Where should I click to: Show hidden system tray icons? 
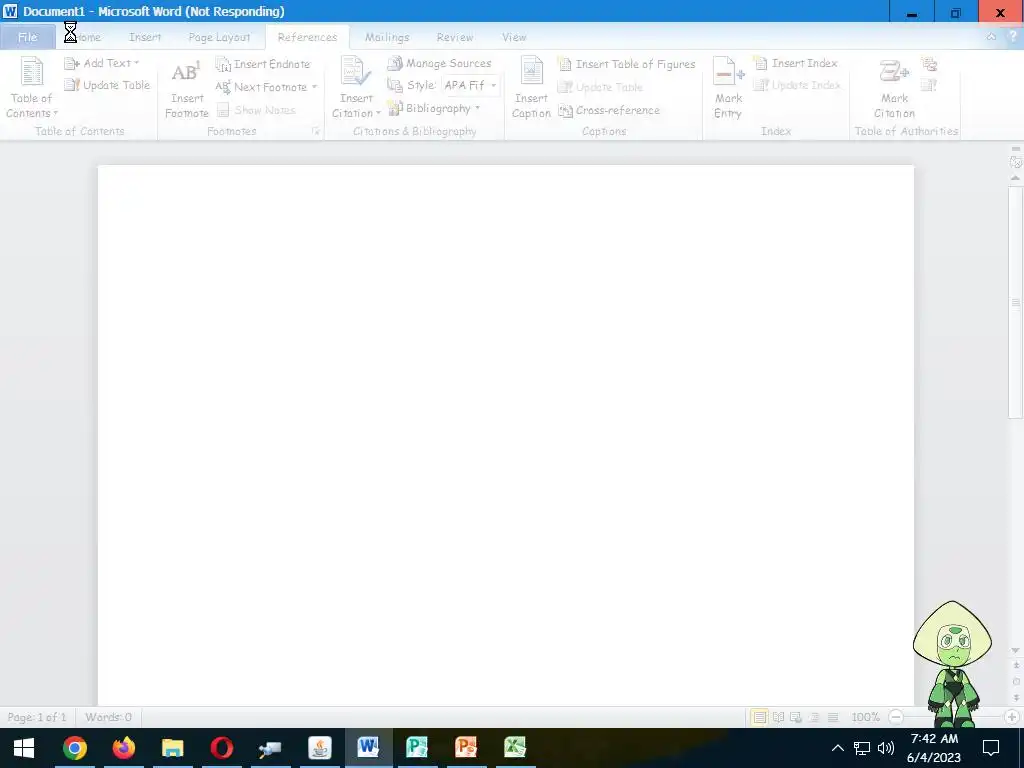point(837,748)
